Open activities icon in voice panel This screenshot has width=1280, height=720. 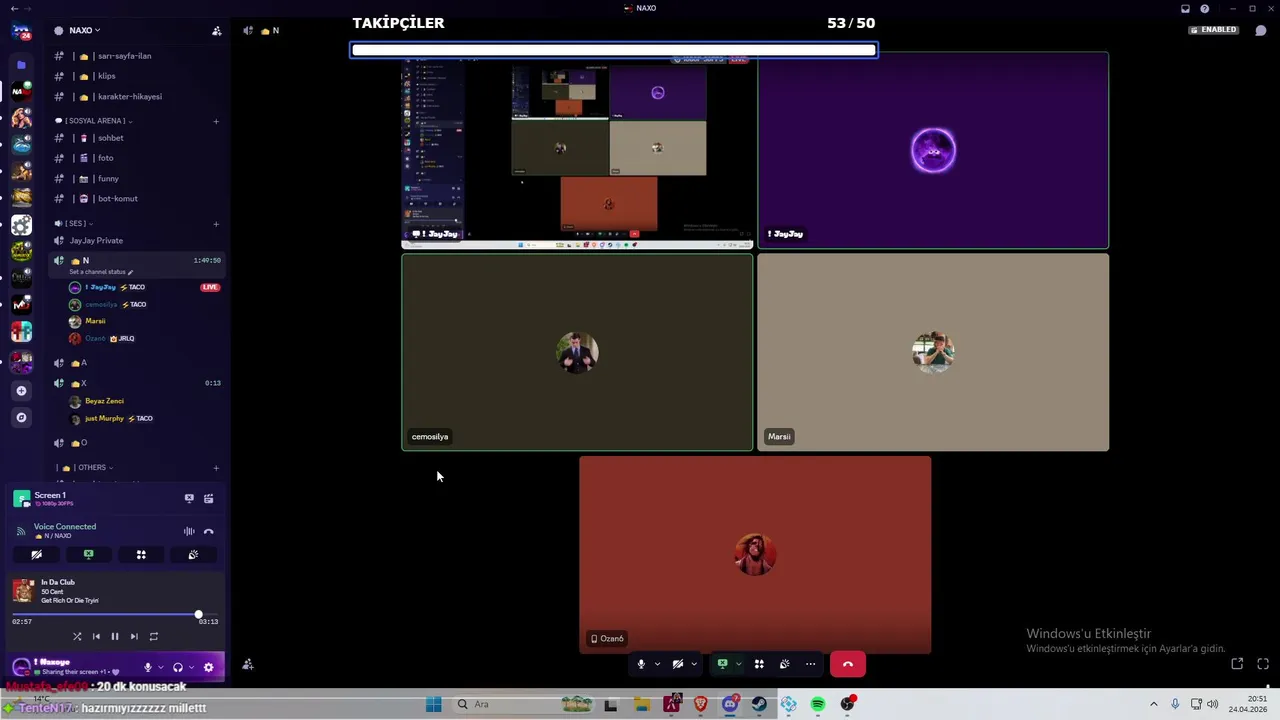tap(141, 555)
